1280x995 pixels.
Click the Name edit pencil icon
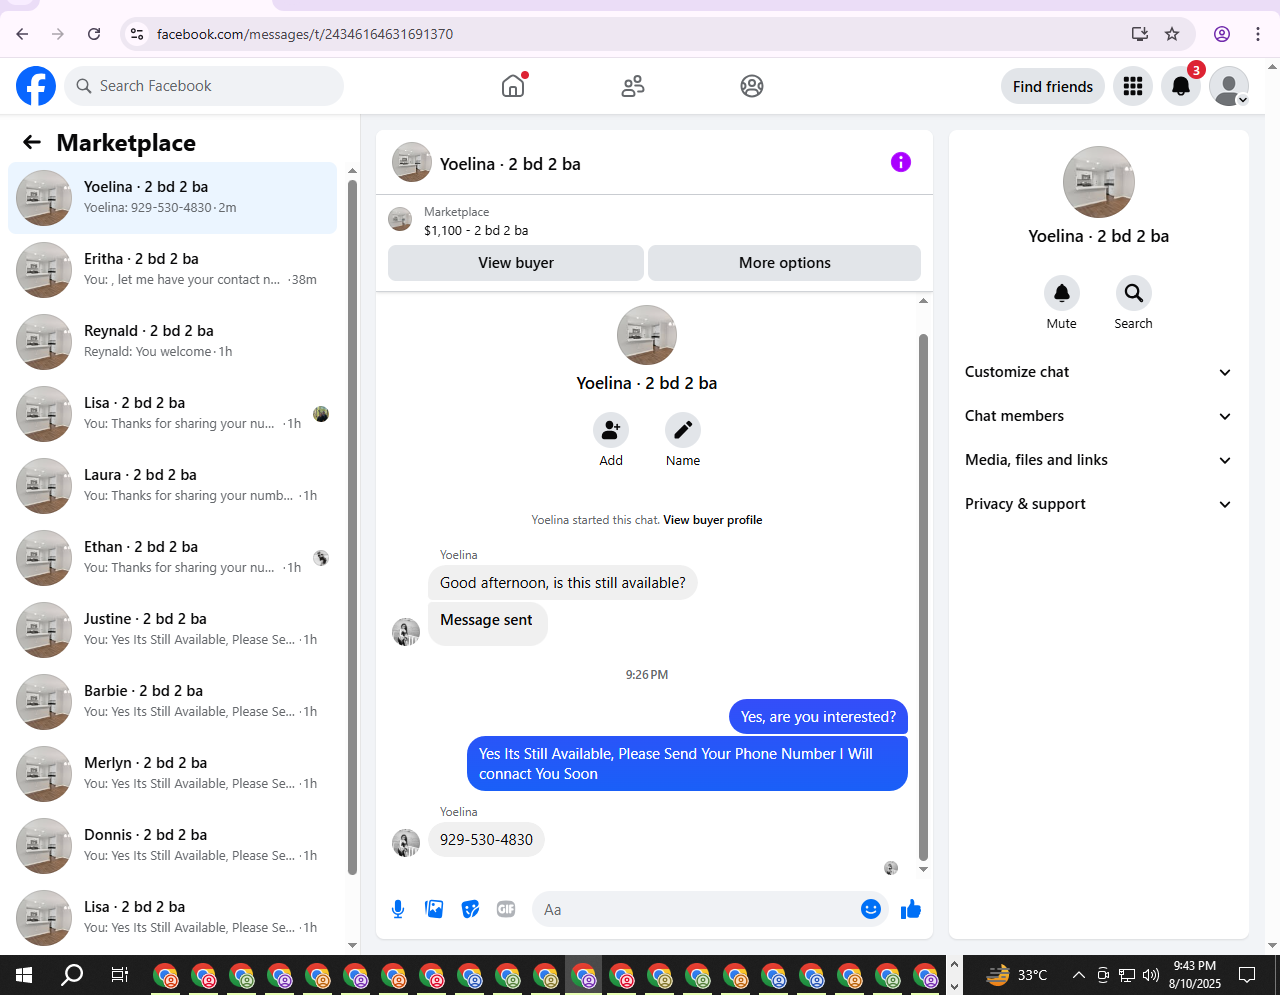(x=683, y=430)
